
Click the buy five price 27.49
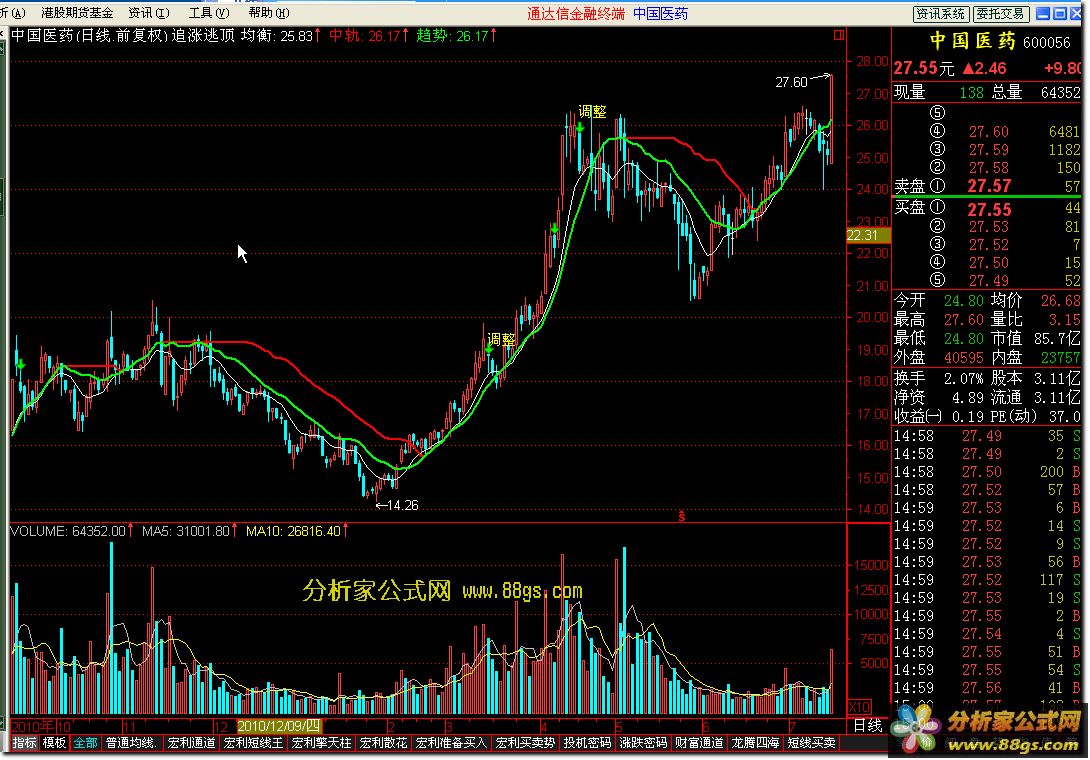coord(989,280)
